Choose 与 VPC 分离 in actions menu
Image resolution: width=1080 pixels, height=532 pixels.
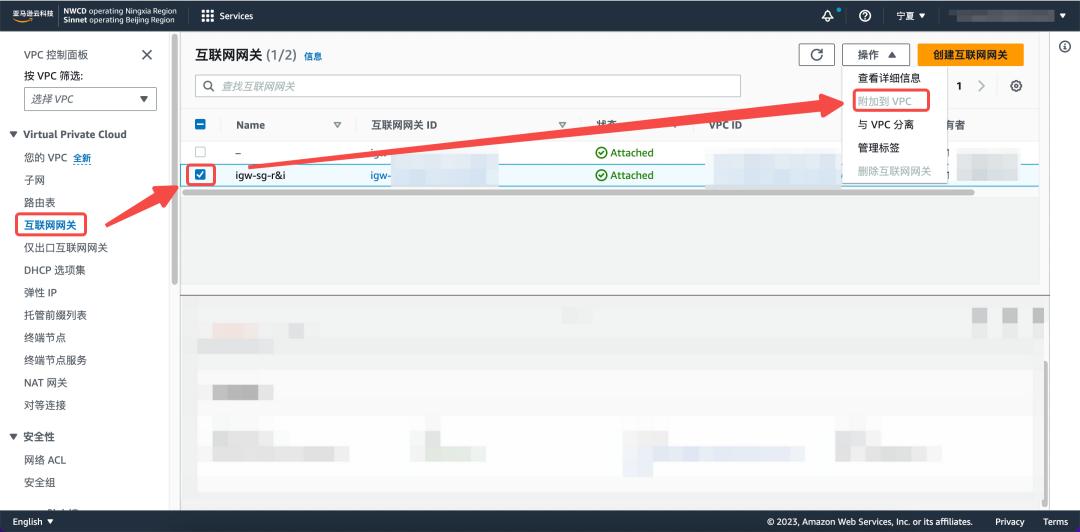[x=886, y=125]
